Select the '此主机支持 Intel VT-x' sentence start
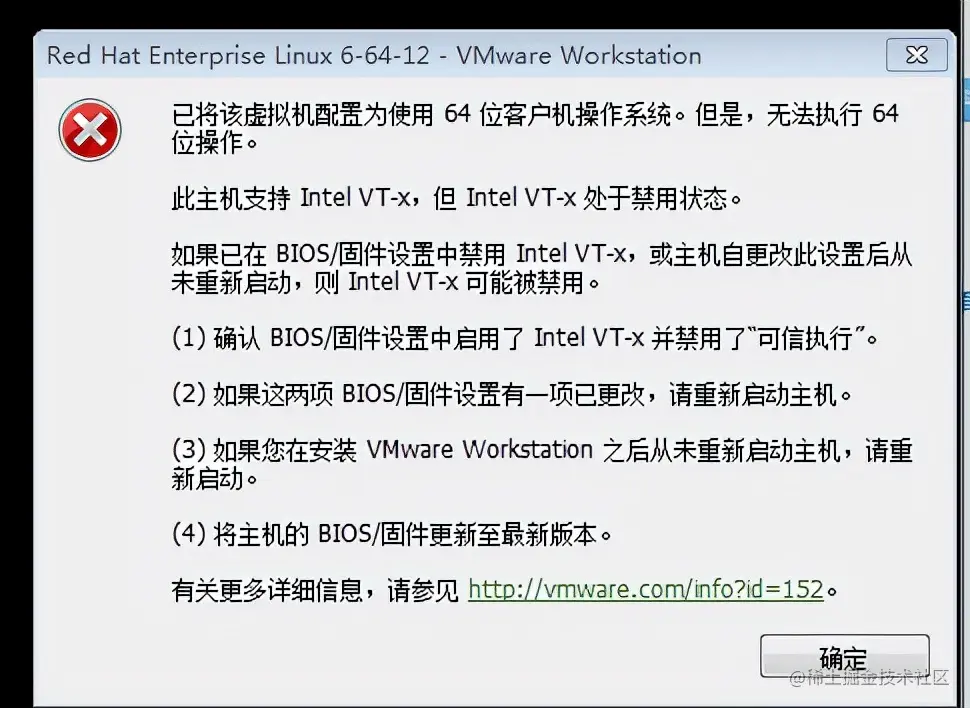This screenshot has height=708, width=970. 291,198
